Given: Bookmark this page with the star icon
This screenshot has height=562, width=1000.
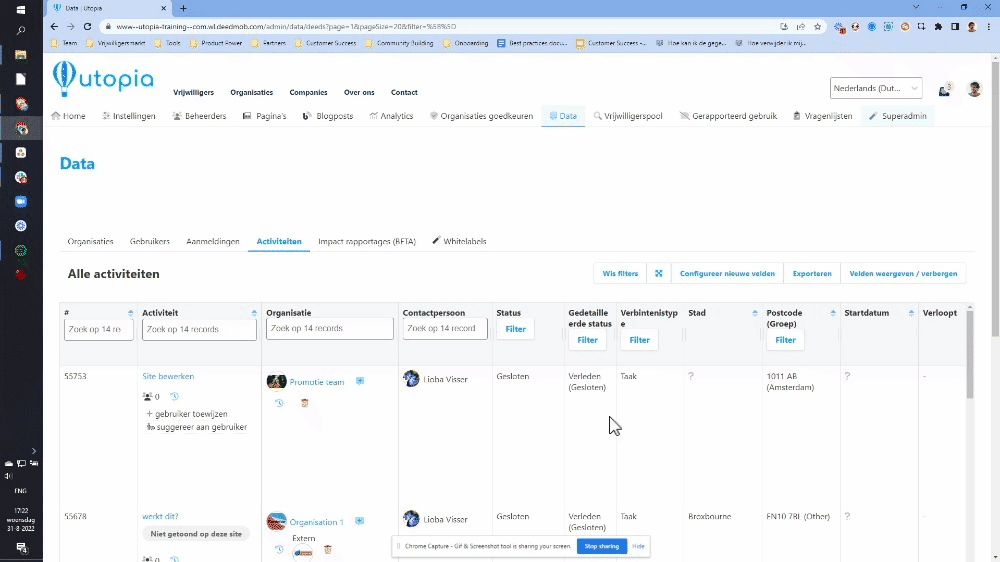Looking at the screenshot, I should tap(817, 27).
